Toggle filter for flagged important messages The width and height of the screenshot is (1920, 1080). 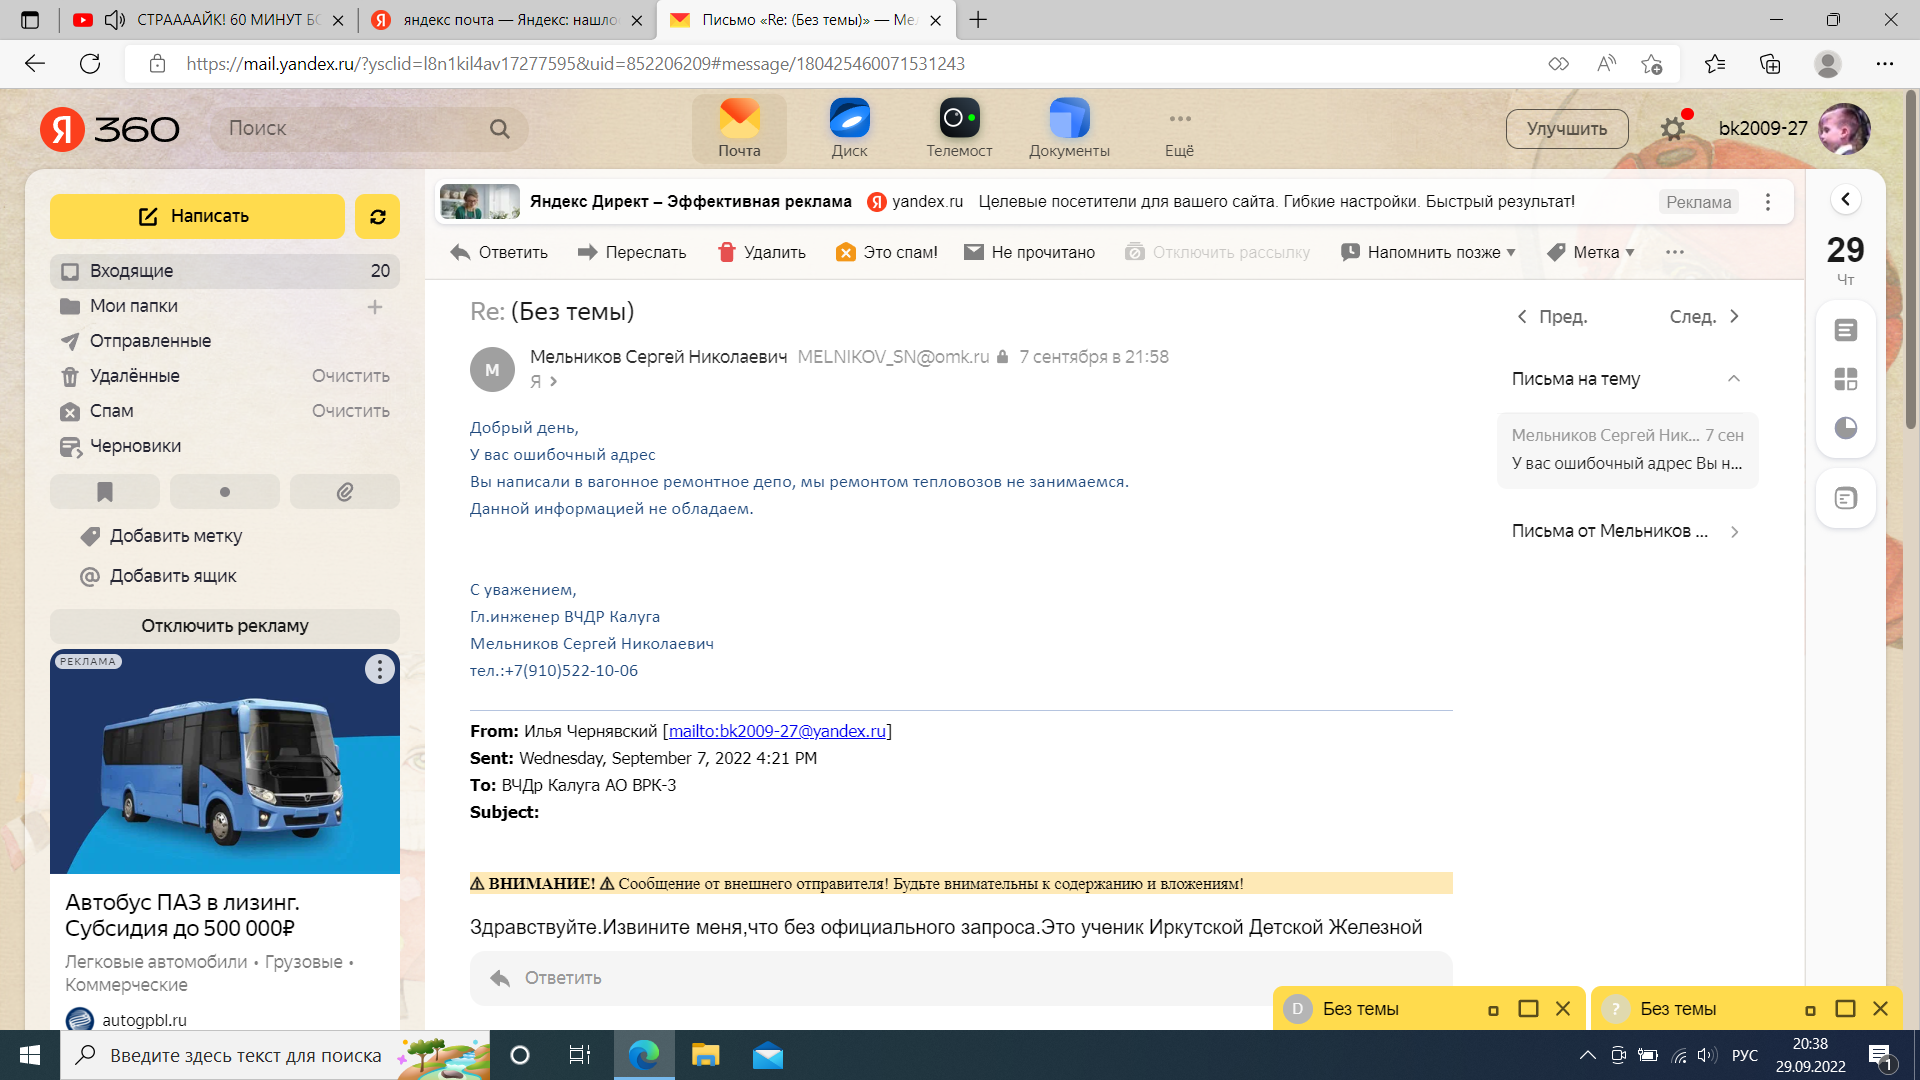click(105, 492)
